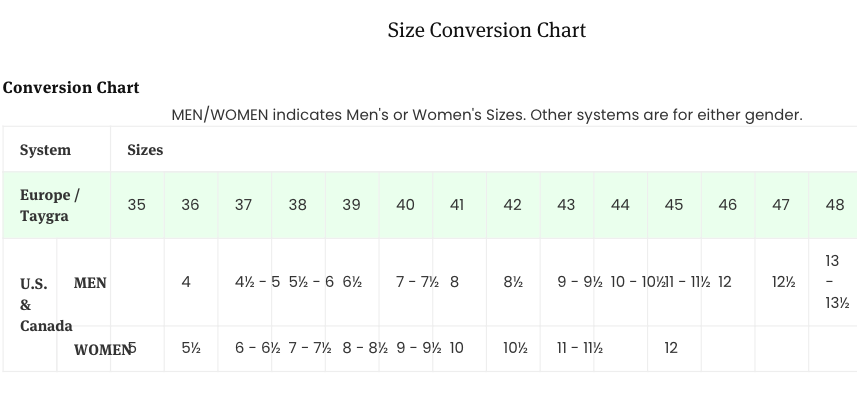The width and height of the screenshot is (857, 407).
Task: Click women's size 5½ cell
Action: pyautogui.click(x=191, y=348)
